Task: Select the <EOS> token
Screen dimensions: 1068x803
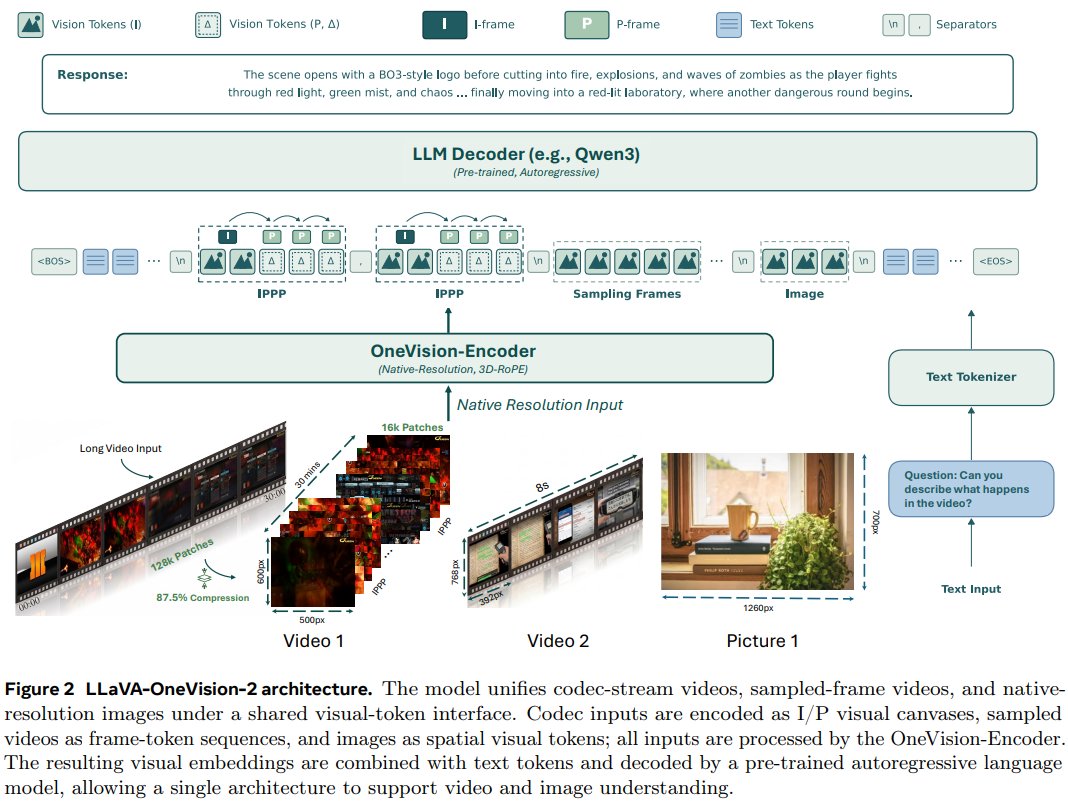Action: [x=995, y=262]
